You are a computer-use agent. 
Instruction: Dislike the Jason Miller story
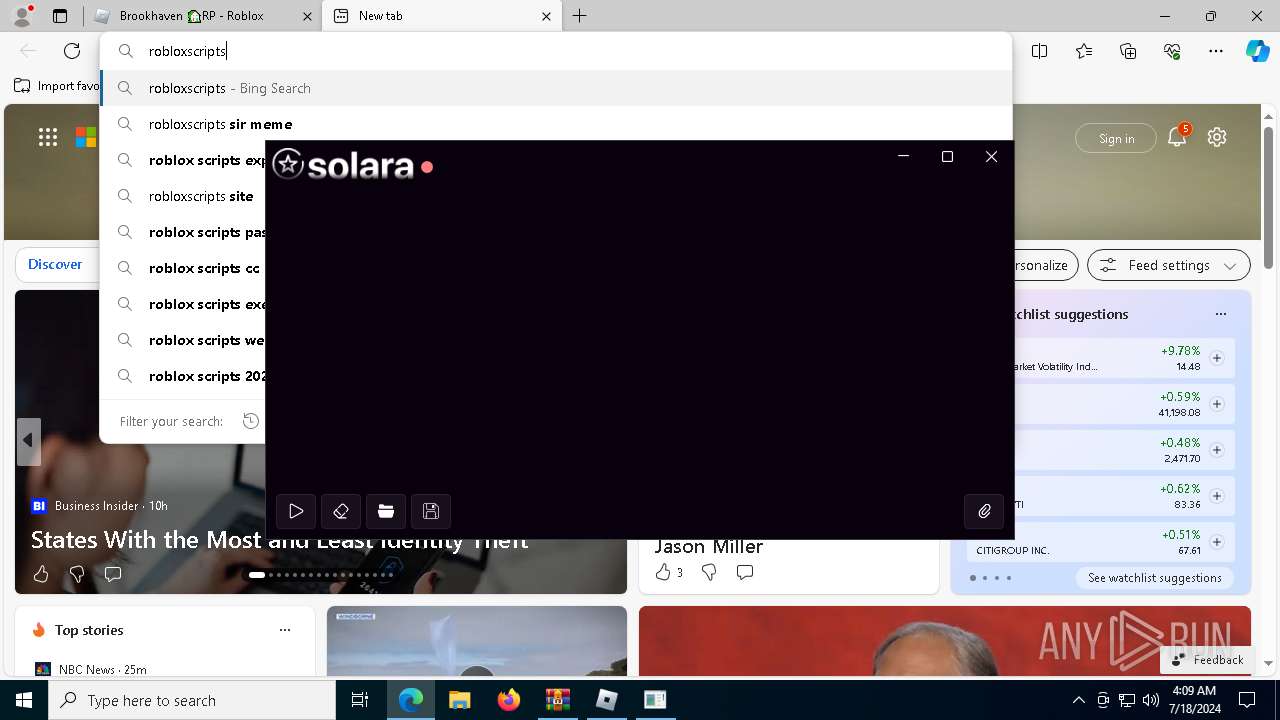(709, 572)
